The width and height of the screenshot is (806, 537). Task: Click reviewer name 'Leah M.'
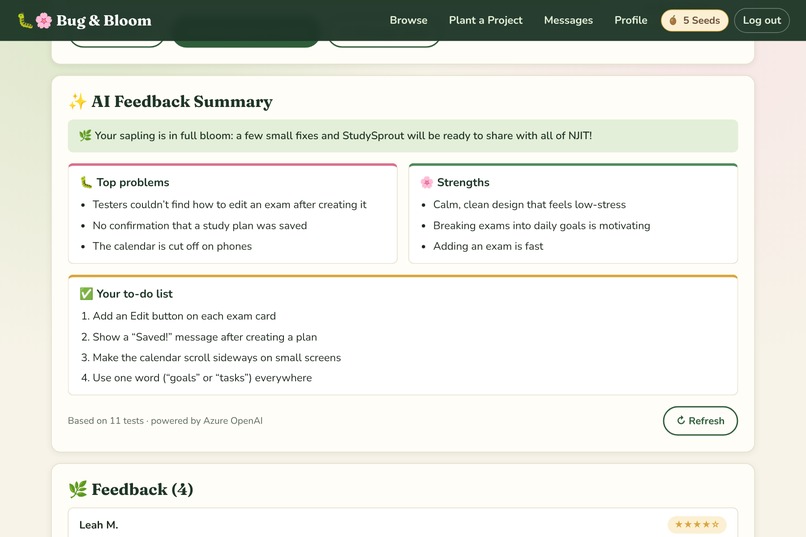(x=99, y=525)
